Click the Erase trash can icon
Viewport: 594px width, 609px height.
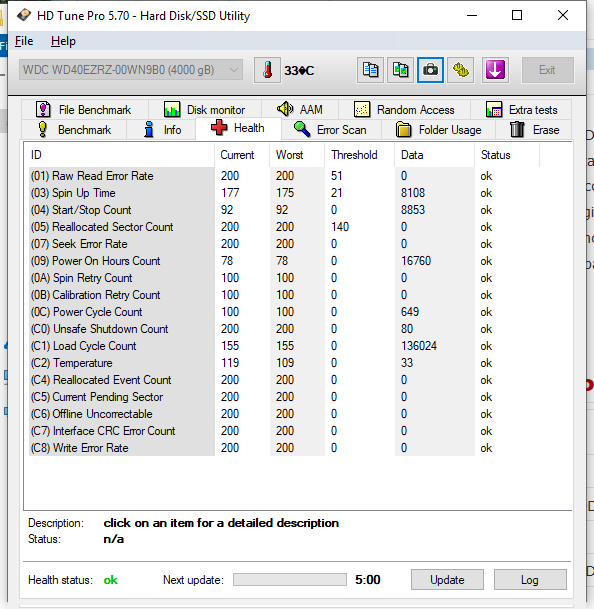(x=517, y=129)
